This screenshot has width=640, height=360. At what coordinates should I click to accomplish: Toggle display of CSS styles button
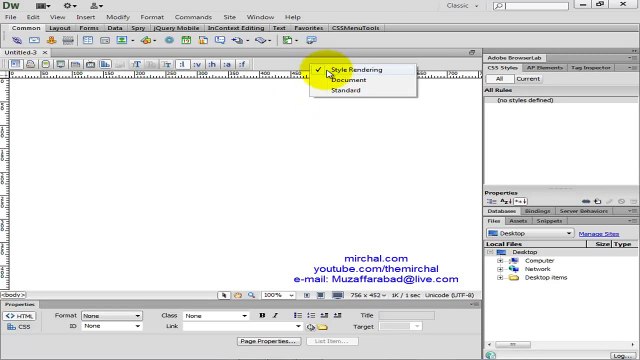pos(105,64)
